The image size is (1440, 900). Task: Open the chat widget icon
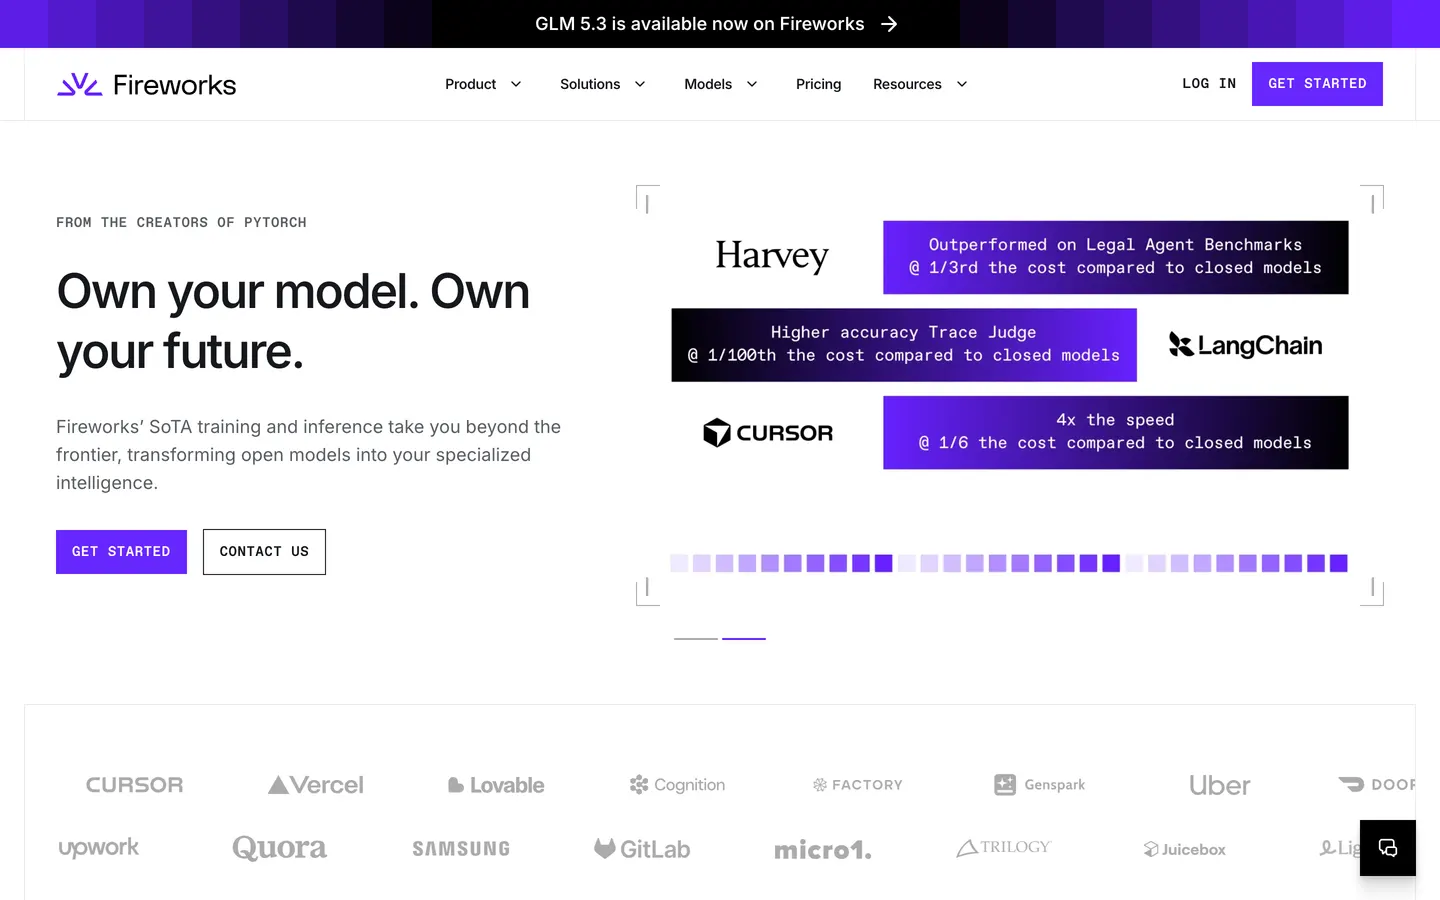1388,848
